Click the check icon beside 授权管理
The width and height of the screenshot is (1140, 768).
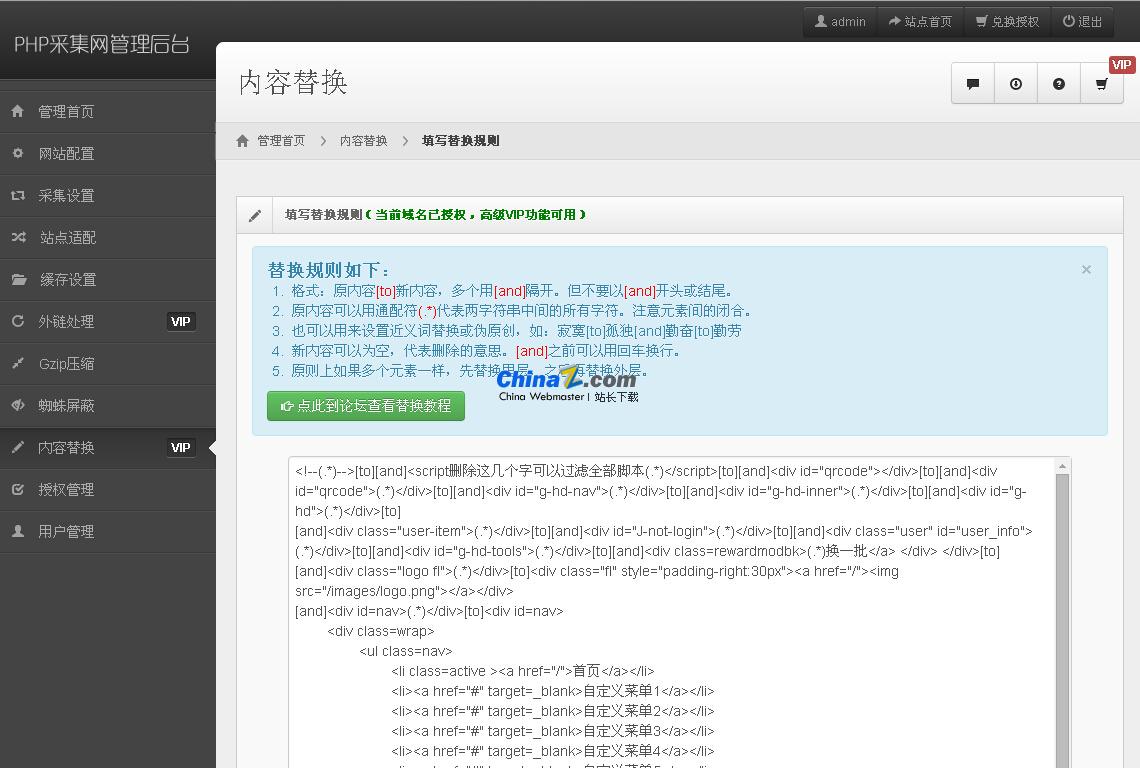[18, 489]
